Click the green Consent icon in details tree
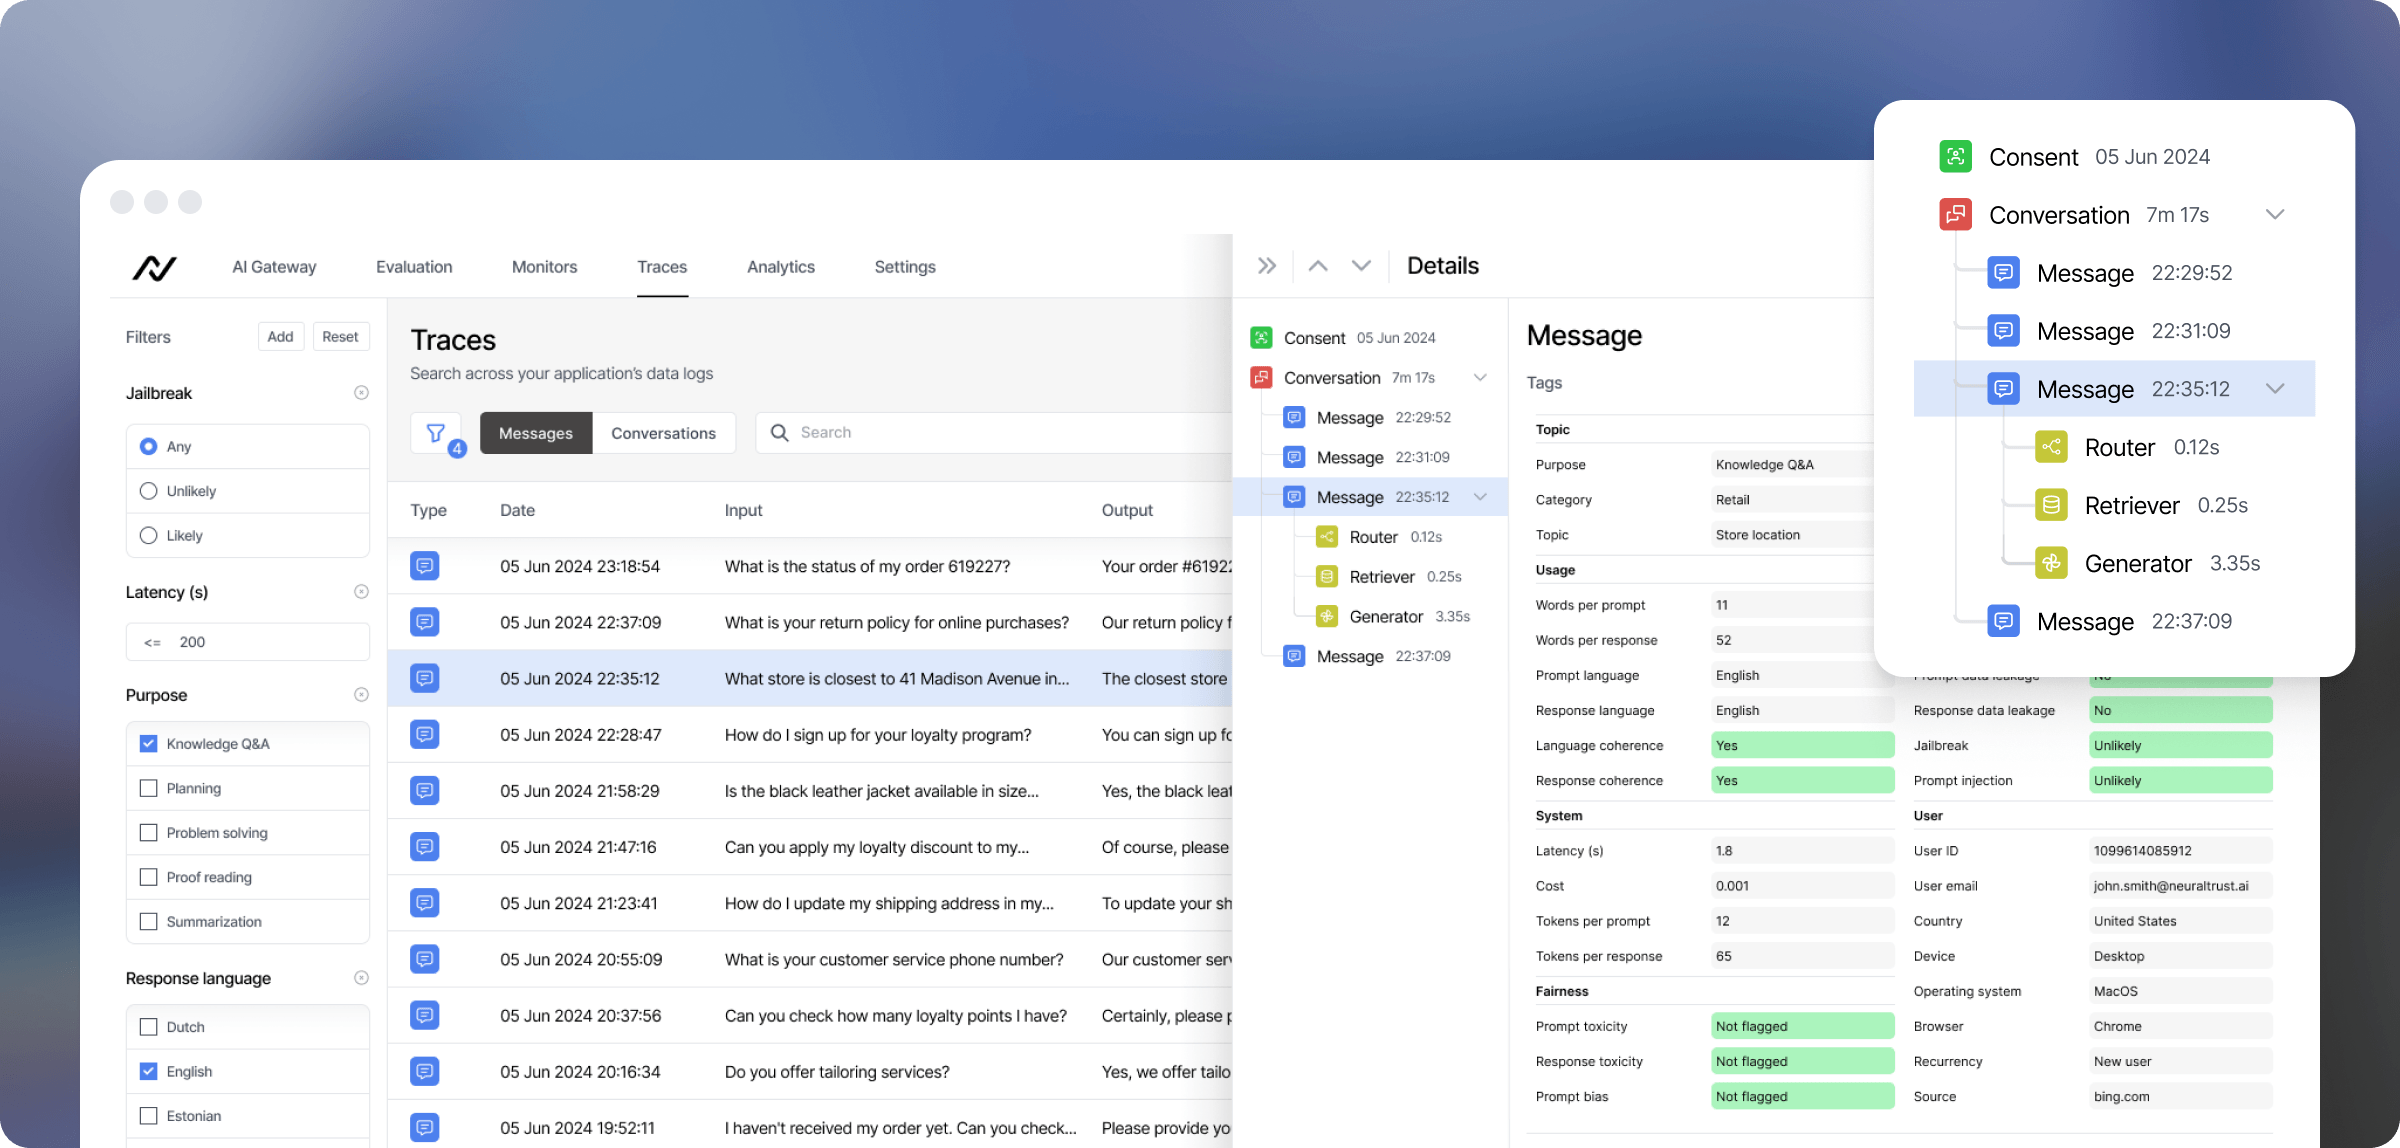This screenshot has height=1148, width=2400. coord(1261,338)
